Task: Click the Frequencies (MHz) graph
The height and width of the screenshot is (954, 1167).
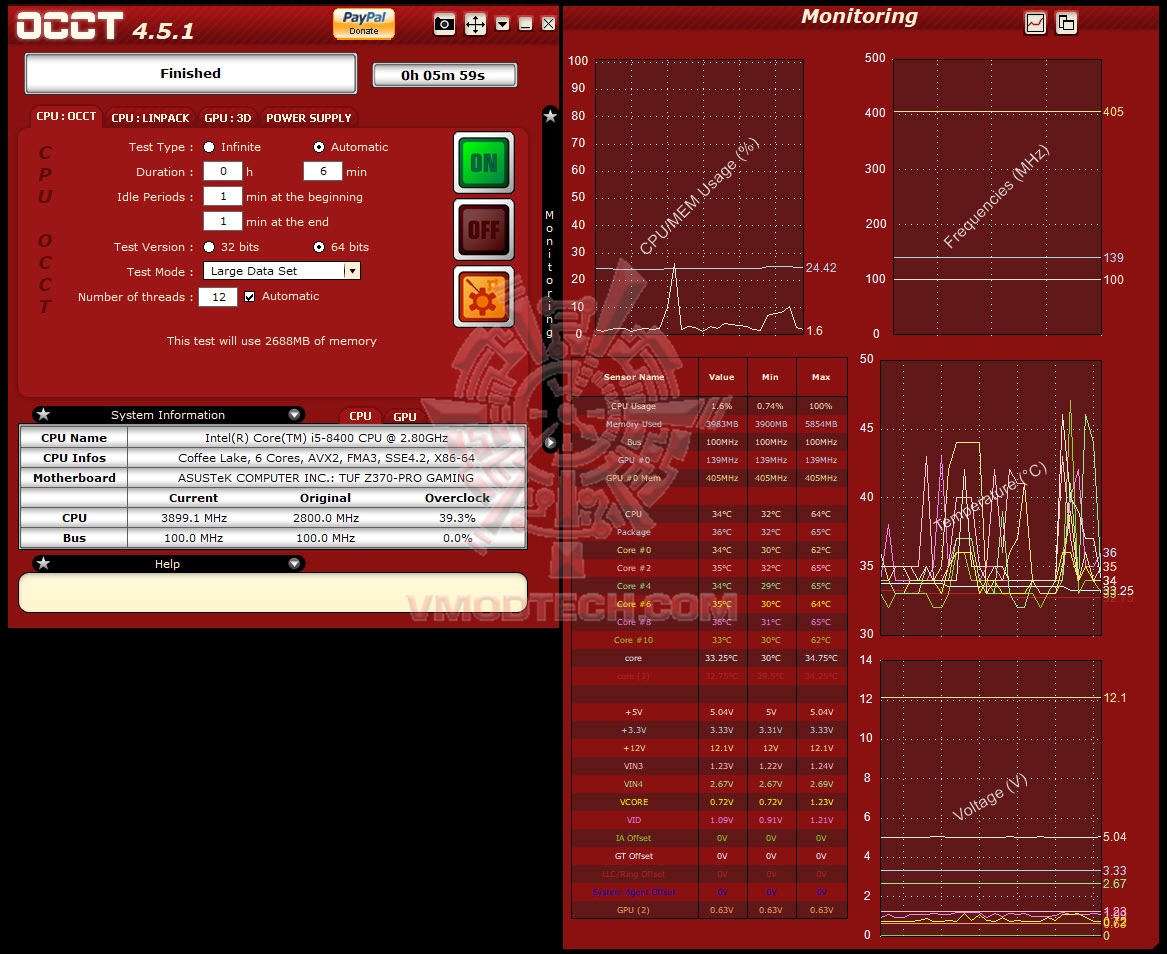Action: [997, 196]
